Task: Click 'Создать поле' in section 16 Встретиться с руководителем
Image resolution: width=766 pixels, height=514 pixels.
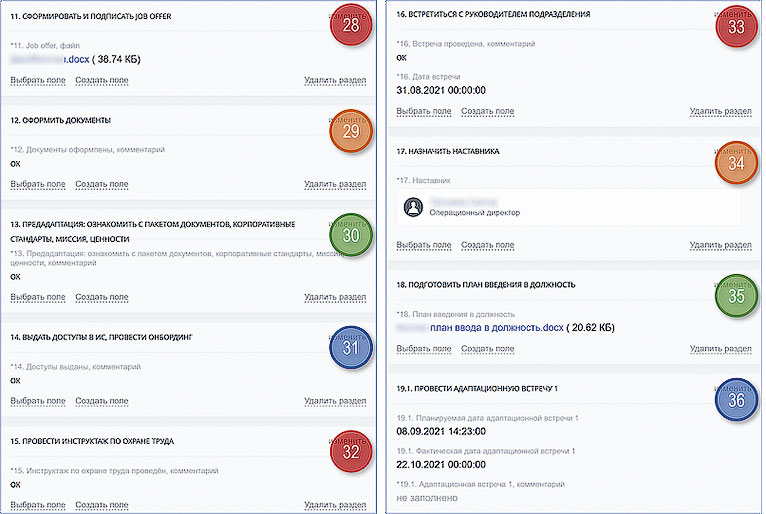Action: click(x=488, y=111)
